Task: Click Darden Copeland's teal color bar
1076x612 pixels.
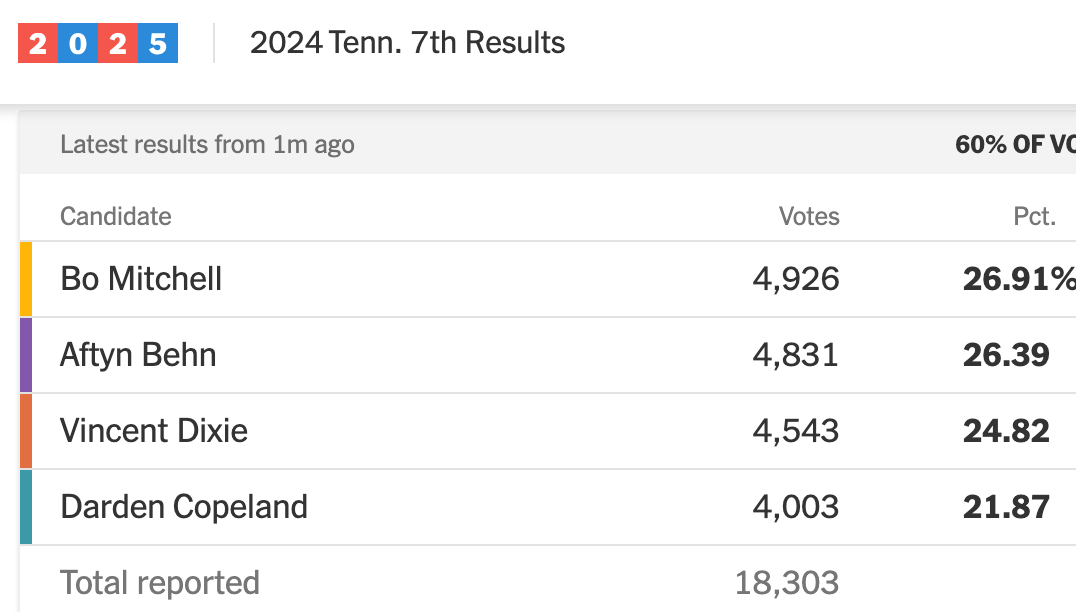Action: [26, 507]
